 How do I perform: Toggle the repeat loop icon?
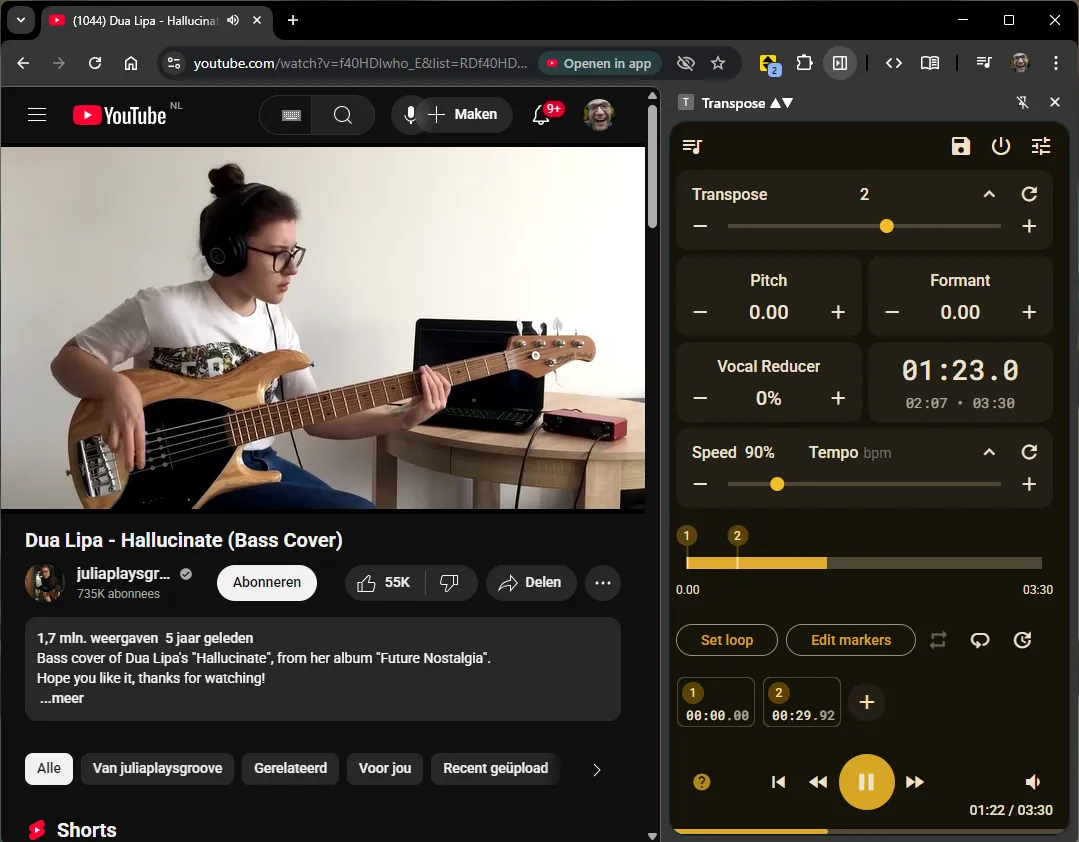point(938,640)
